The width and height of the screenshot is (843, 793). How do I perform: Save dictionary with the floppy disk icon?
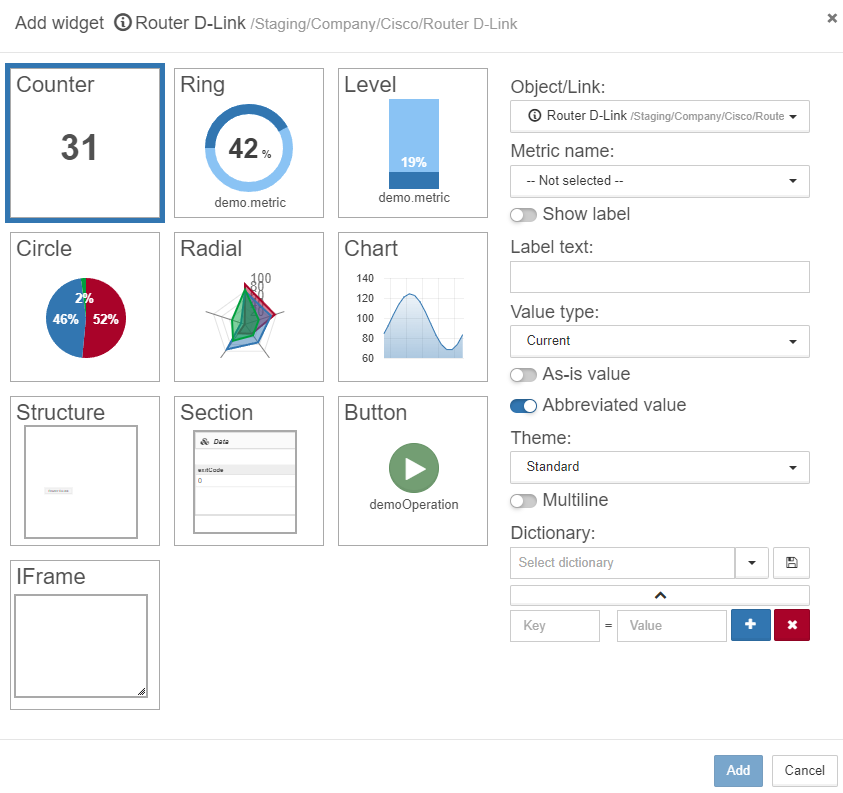(x=791, y=563)
